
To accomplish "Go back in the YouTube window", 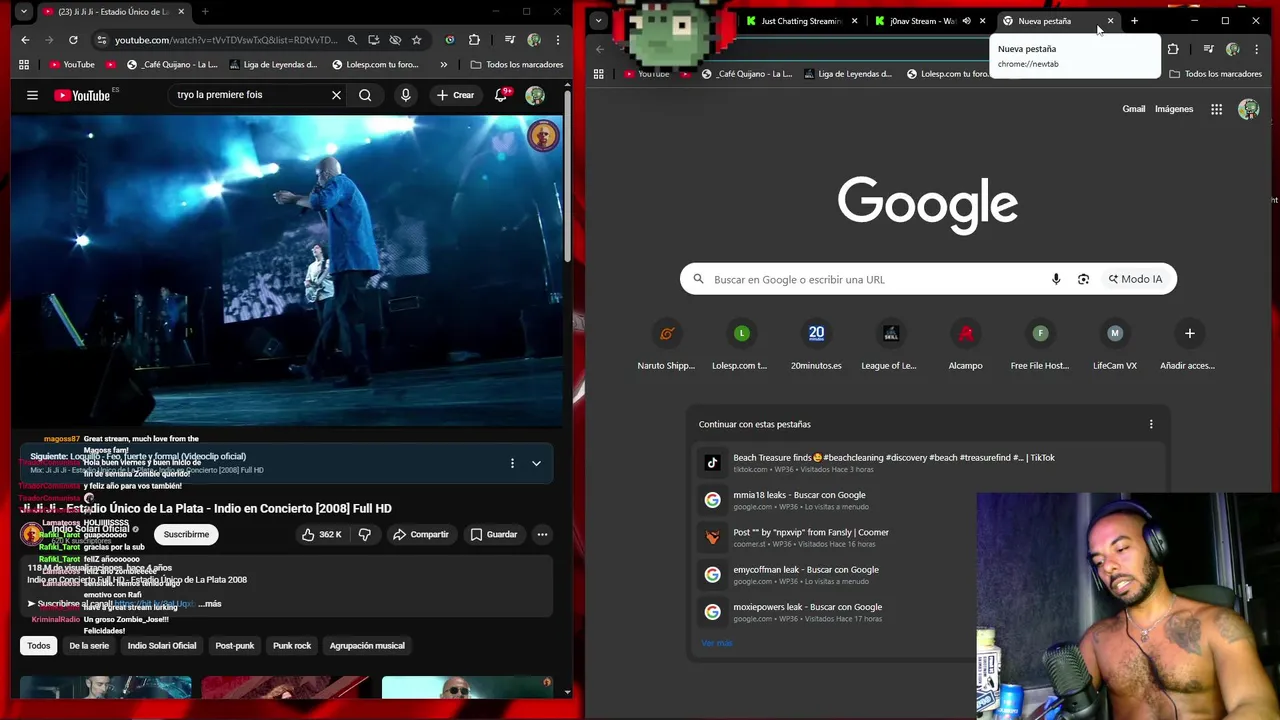I will coord(25,40).
